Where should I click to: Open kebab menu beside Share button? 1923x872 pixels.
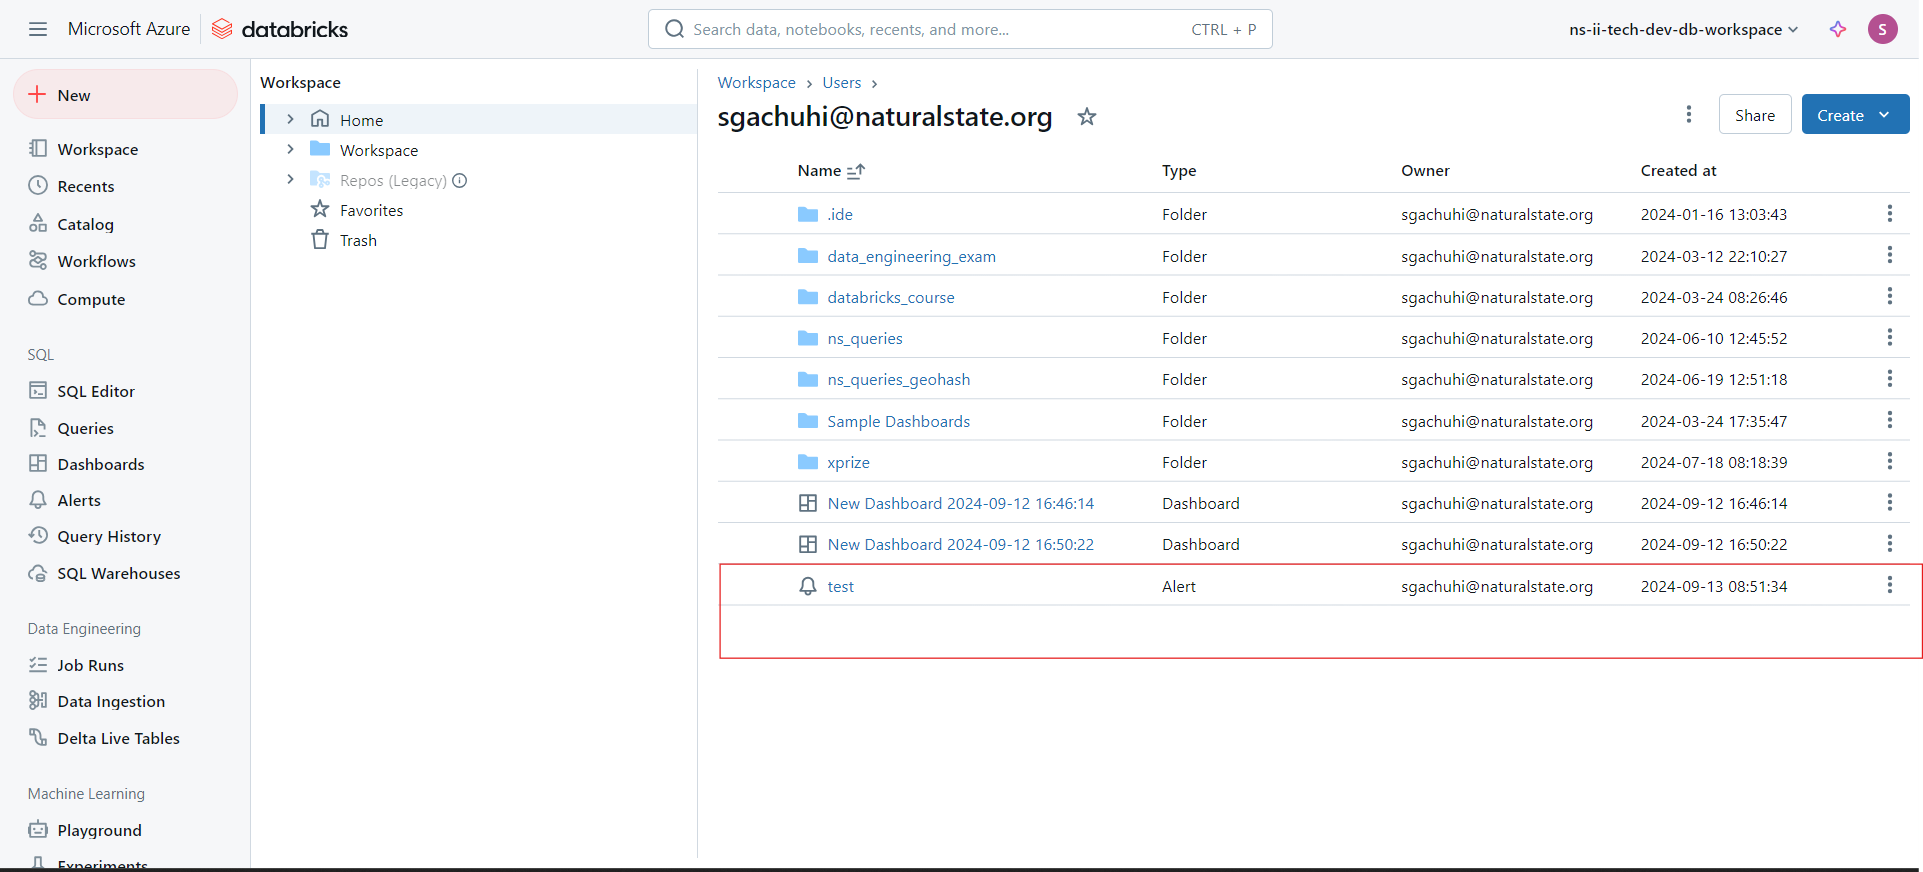pyautogui.click(x=1689, y=115)
